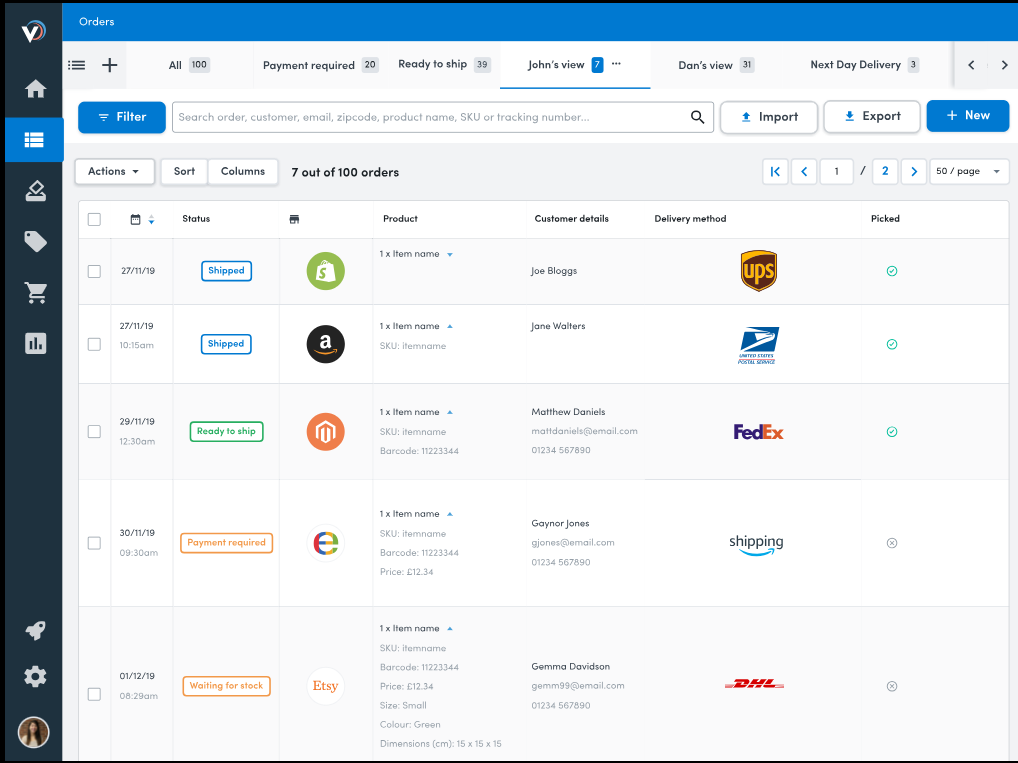Open the Actions dropdown
This screenshot has width=1018, height=763.
coord(115,171)
